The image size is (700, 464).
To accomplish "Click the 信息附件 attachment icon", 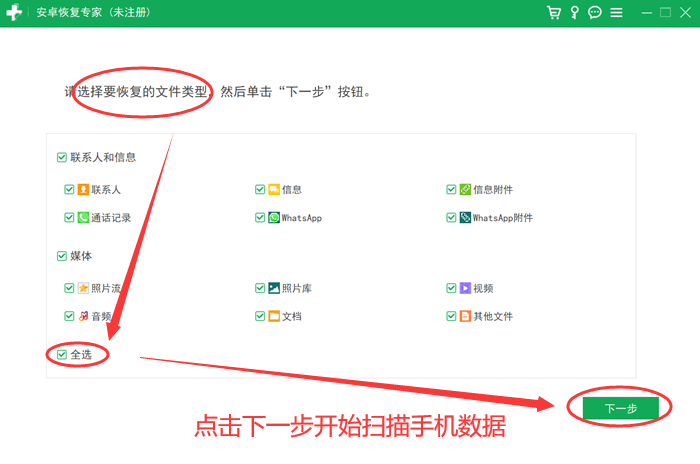I will (x=465, y=189).
